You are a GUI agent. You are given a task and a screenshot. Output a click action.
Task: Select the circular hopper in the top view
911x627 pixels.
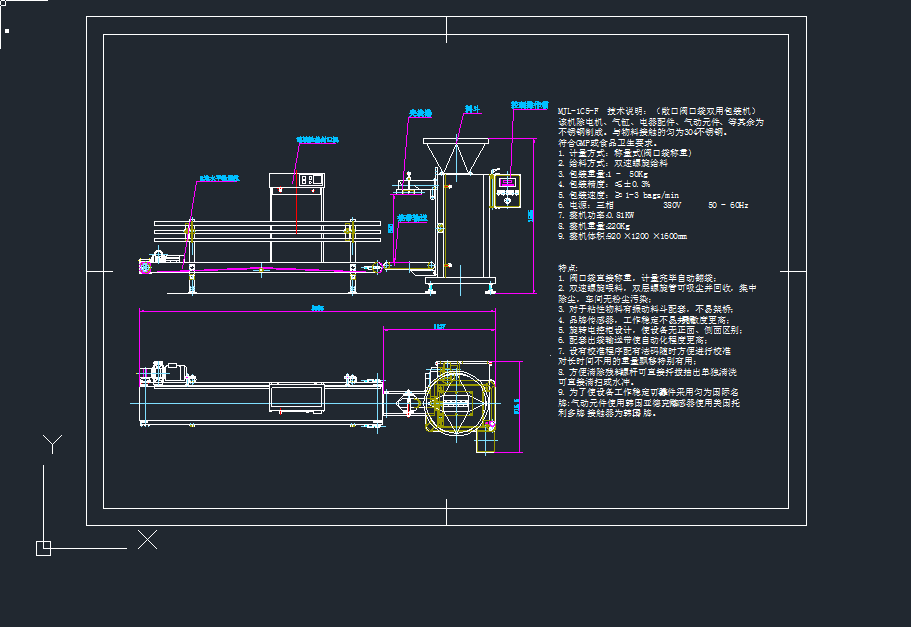(456, 401)
